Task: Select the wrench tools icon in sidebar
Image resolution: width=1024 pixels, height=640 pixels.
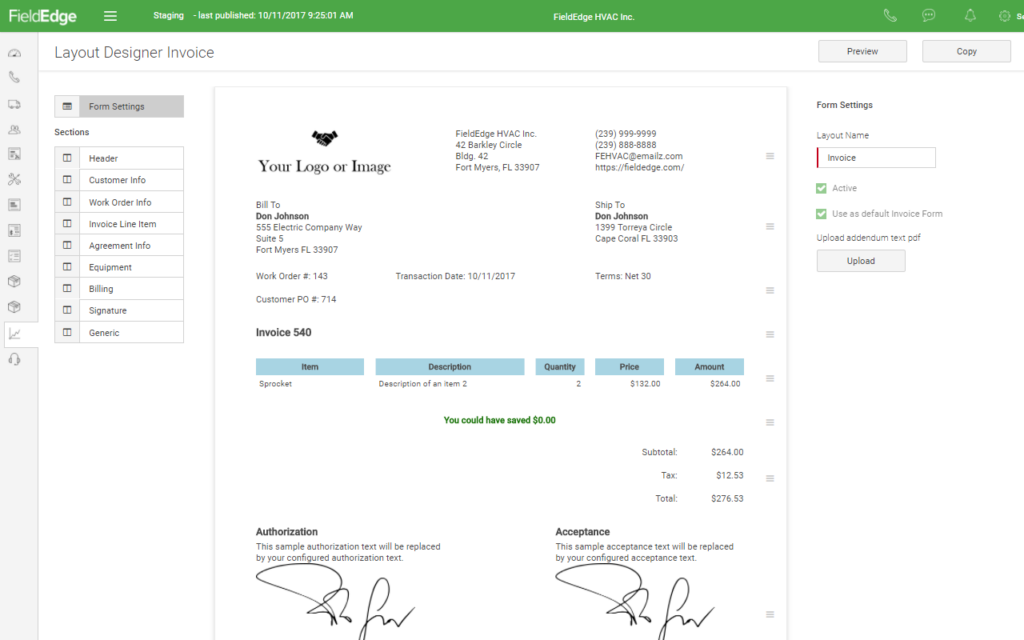Action: click(x=14, y=179)
